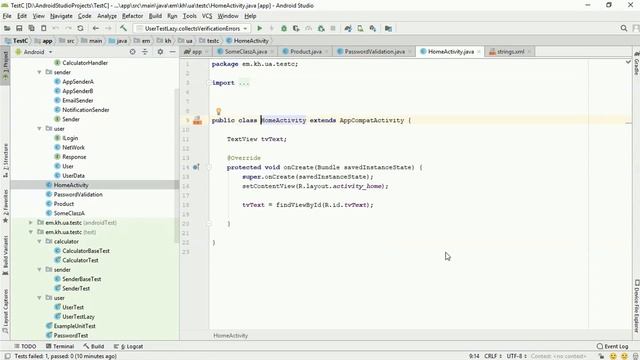This screenshot has width=640, height=360.
Task: Click the Save All toolbar icon
Action: (x=19, y=29)
